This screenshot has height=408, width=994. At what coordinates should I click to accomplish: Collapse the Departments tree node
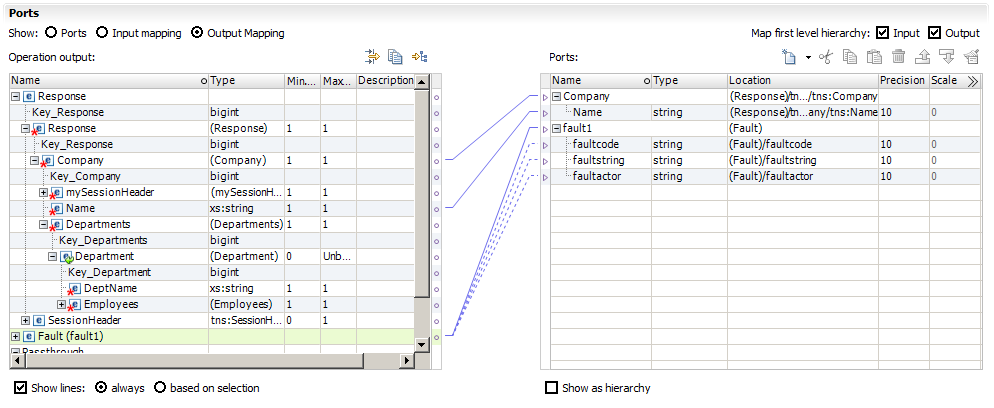43,224
